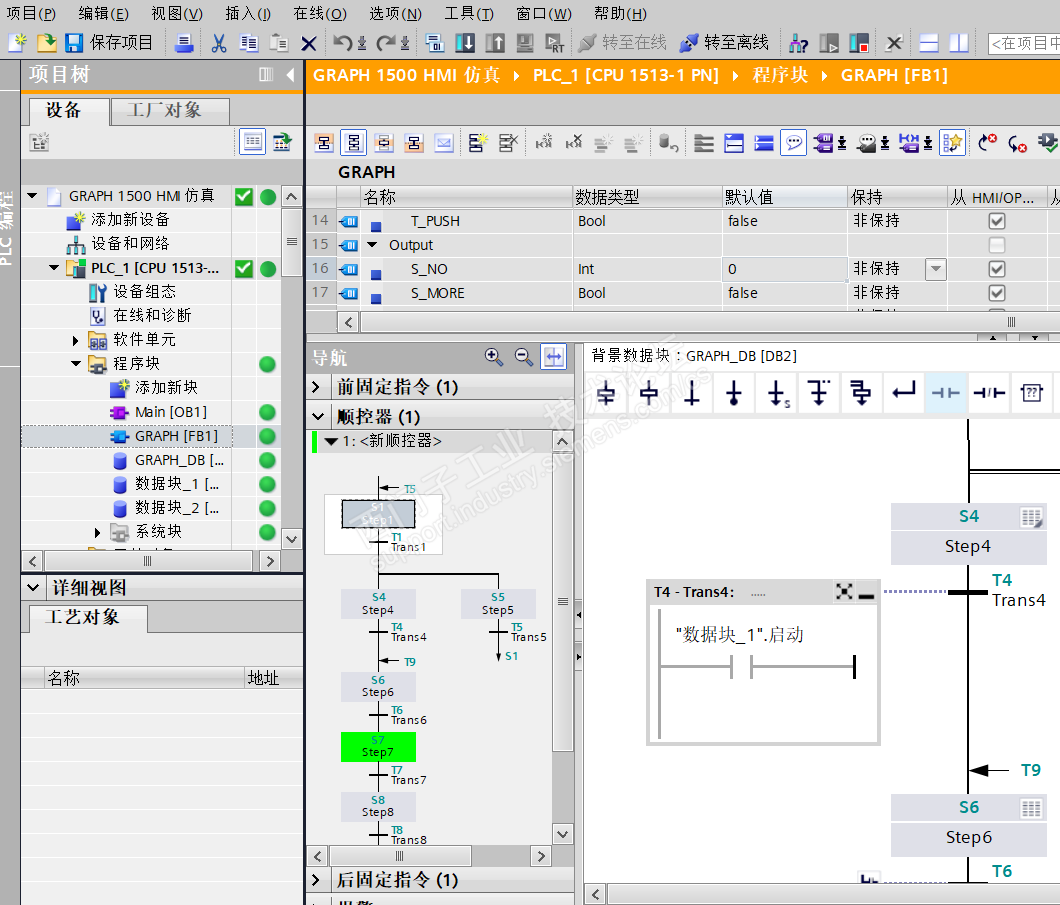
Task: Insert normally open contact icon
Action: tap(946, 392)
